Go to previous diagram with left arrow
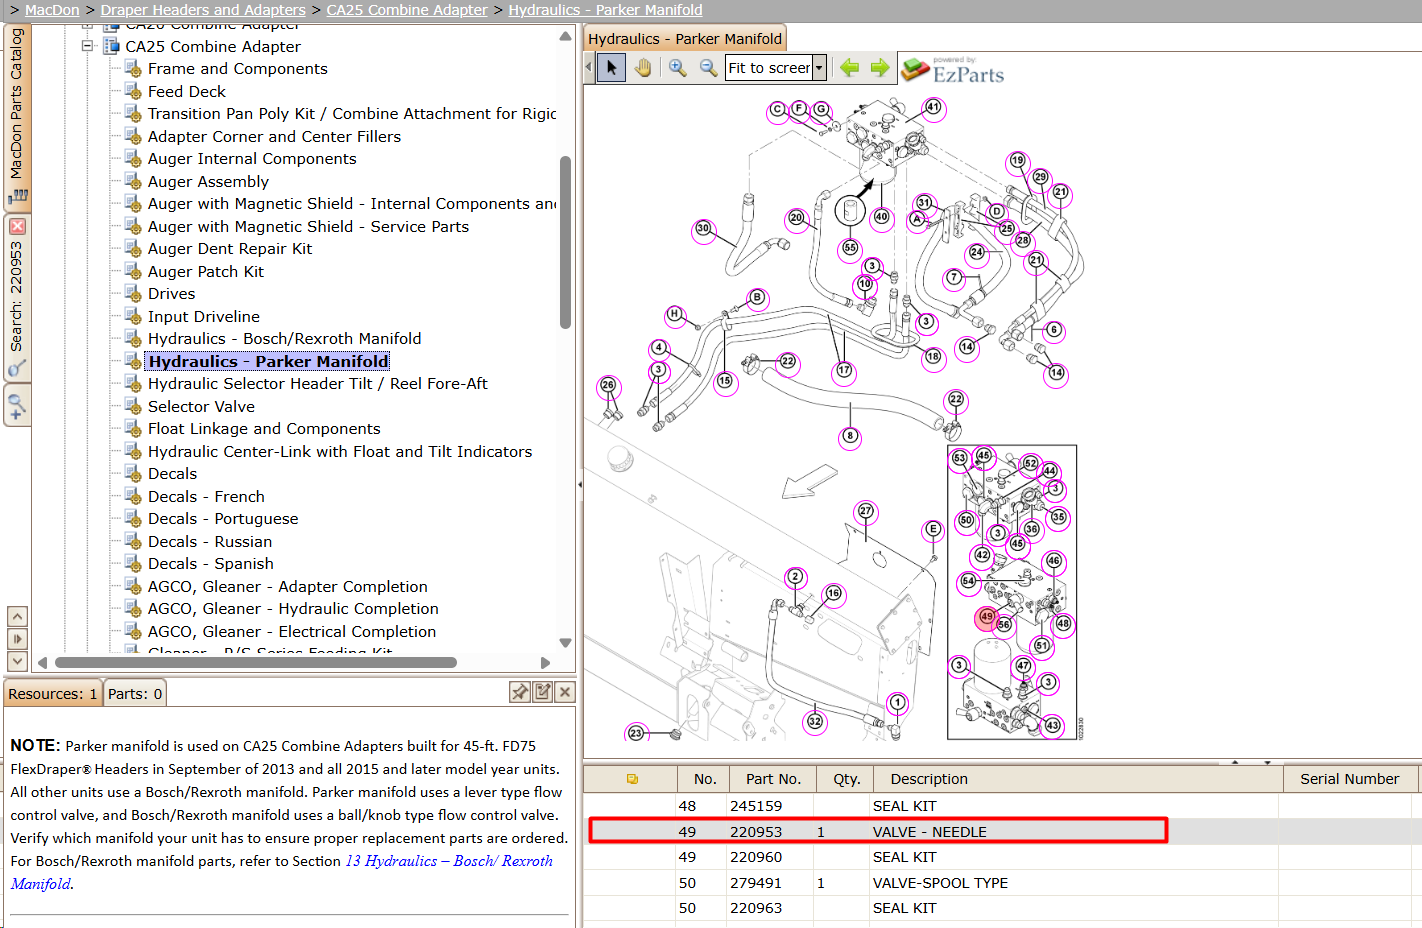Viewport: 1422px width, 928px height. coord(850,68)
